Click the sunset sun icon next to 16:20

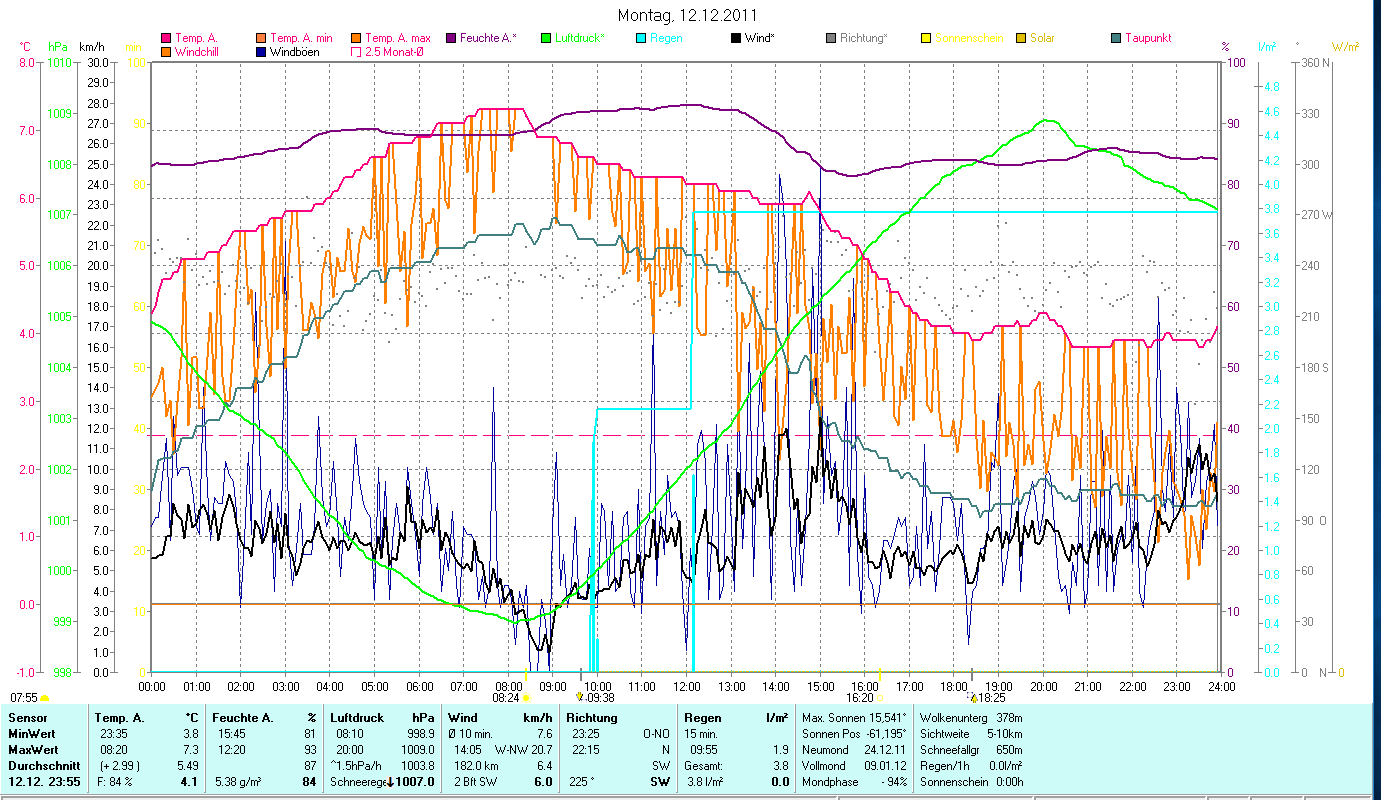coord(880,698)
